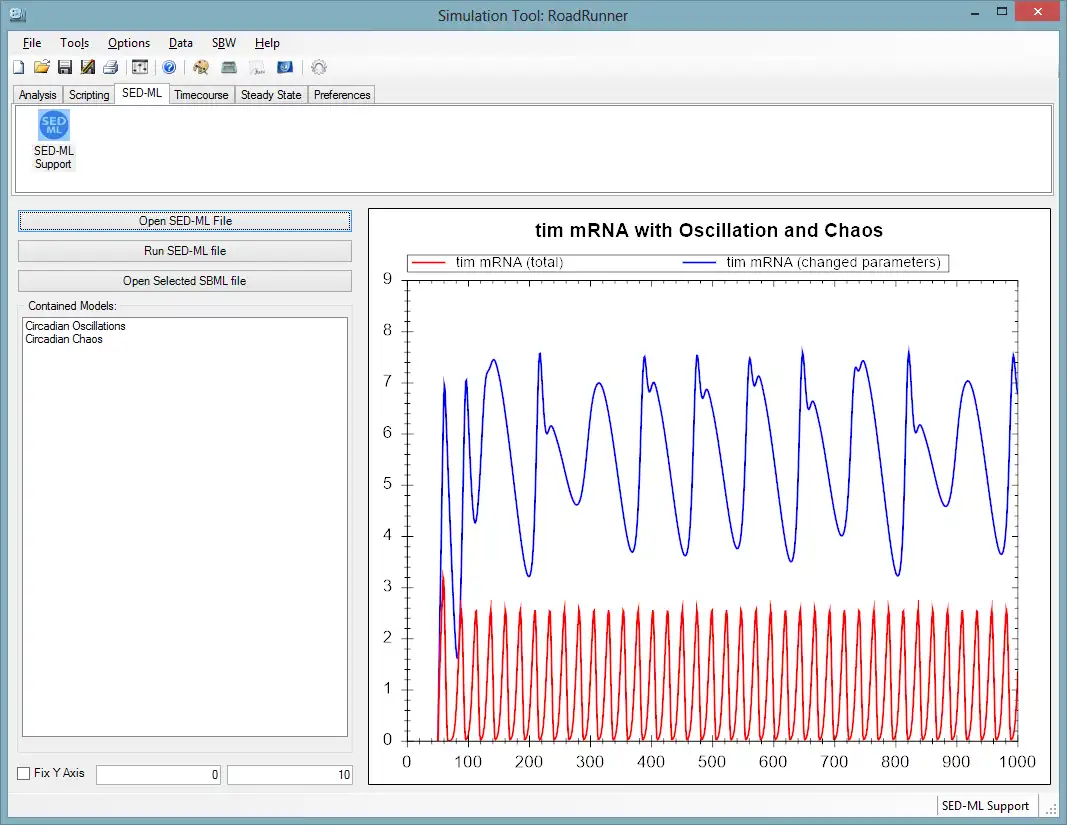The width and height of the screenshot is (1067, 825).
Task: Click the gear icon in toolbar
Action: (x=319, y=68)
